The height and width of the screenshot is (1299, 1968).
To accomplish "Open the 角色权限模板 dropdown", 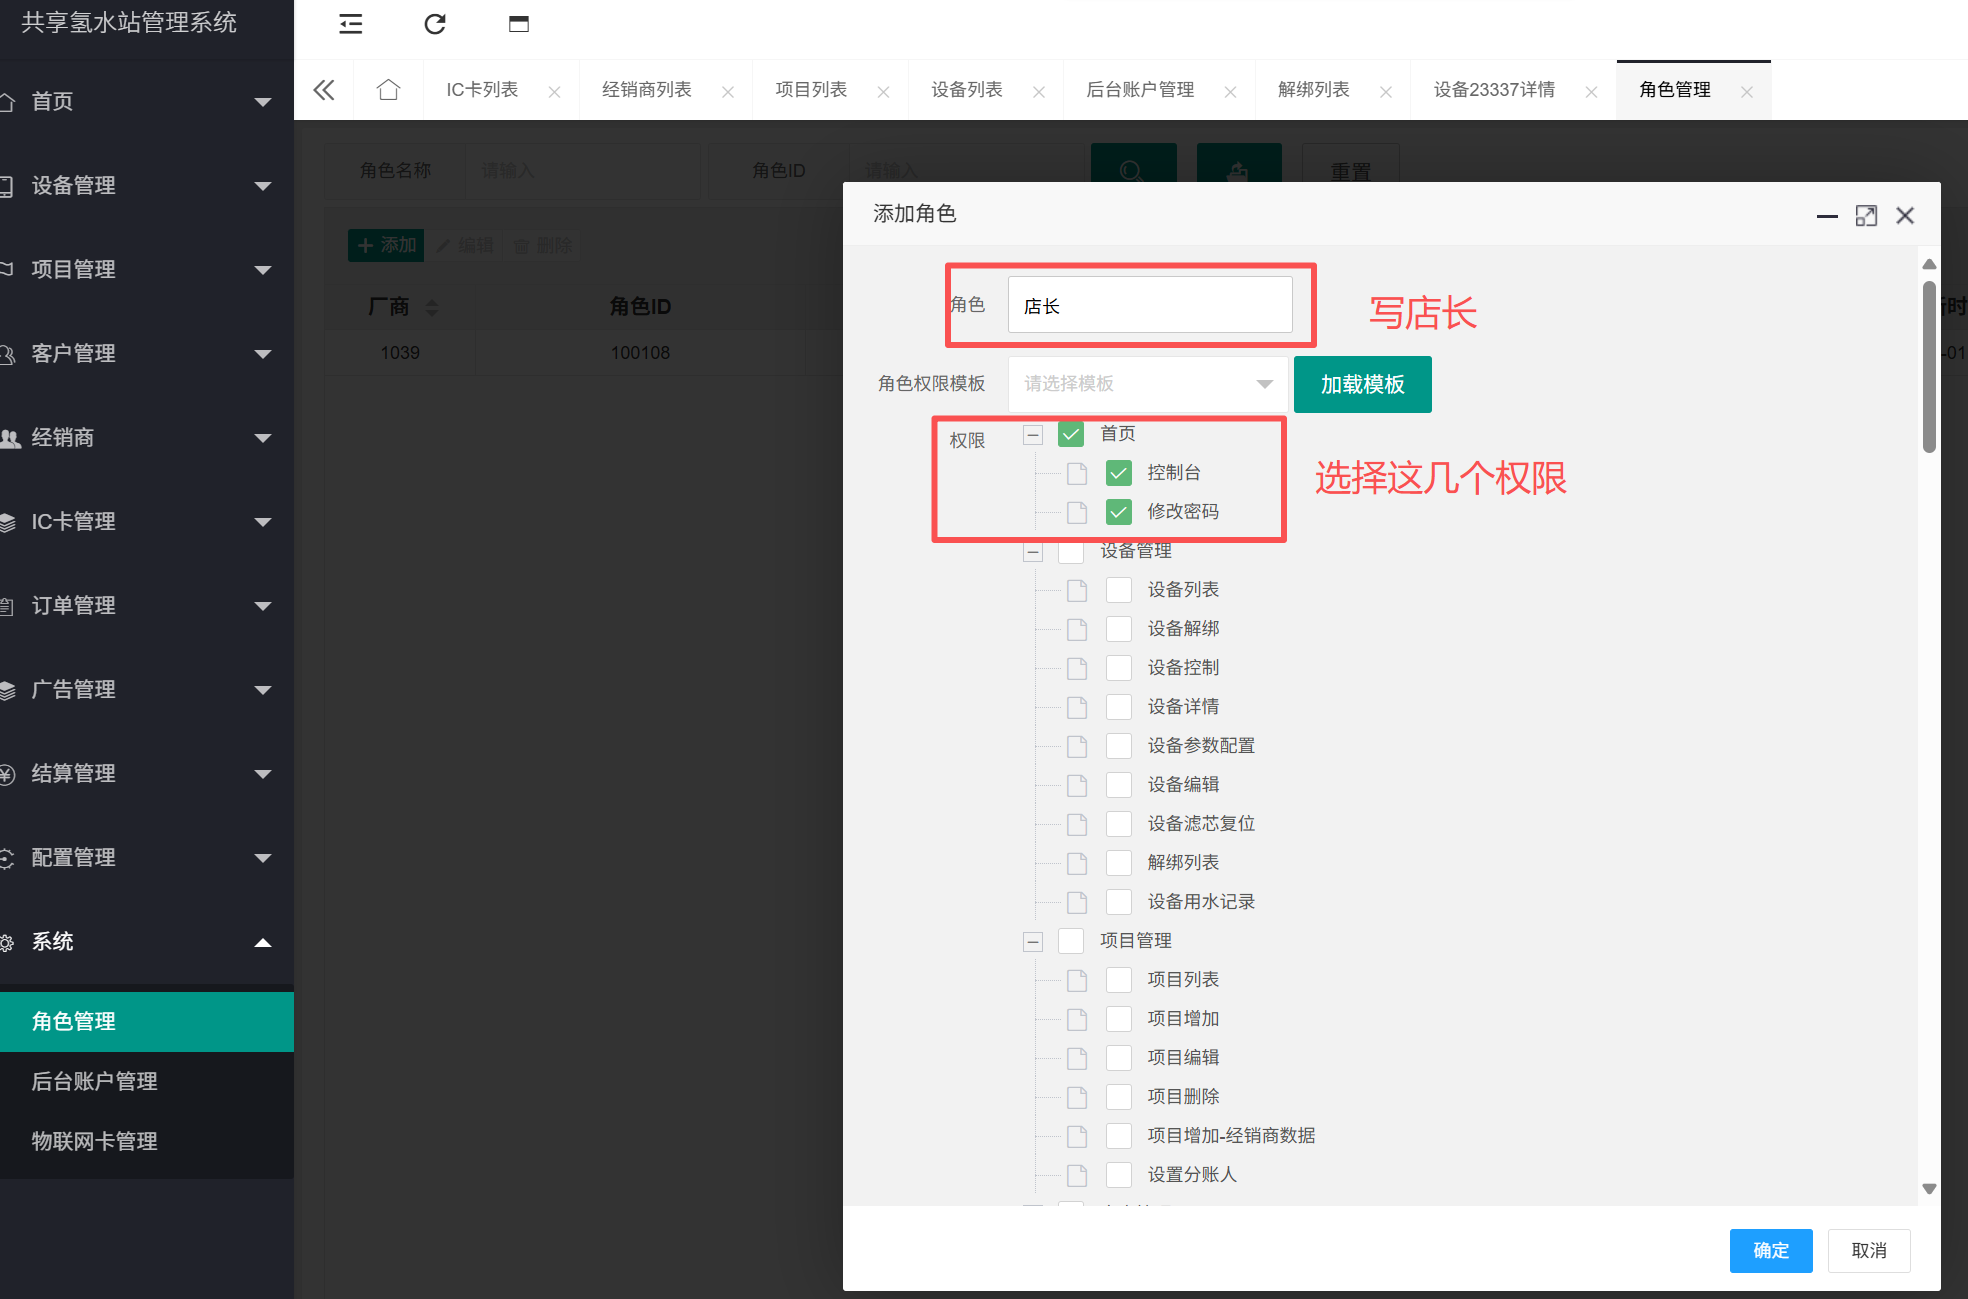I will point(1148,384).
